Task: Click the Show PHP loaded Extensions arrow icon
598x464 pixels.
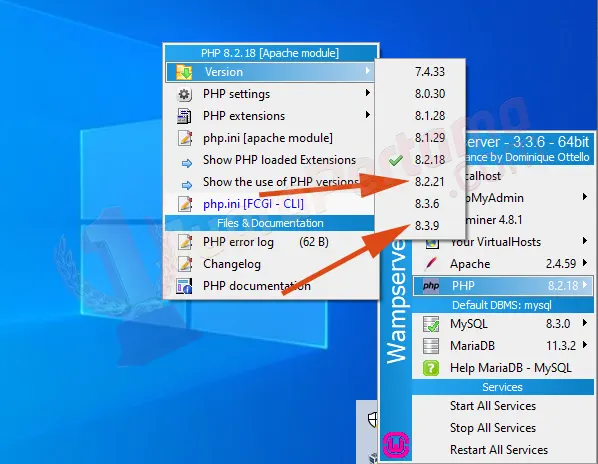Action: [x=186, y=164]
